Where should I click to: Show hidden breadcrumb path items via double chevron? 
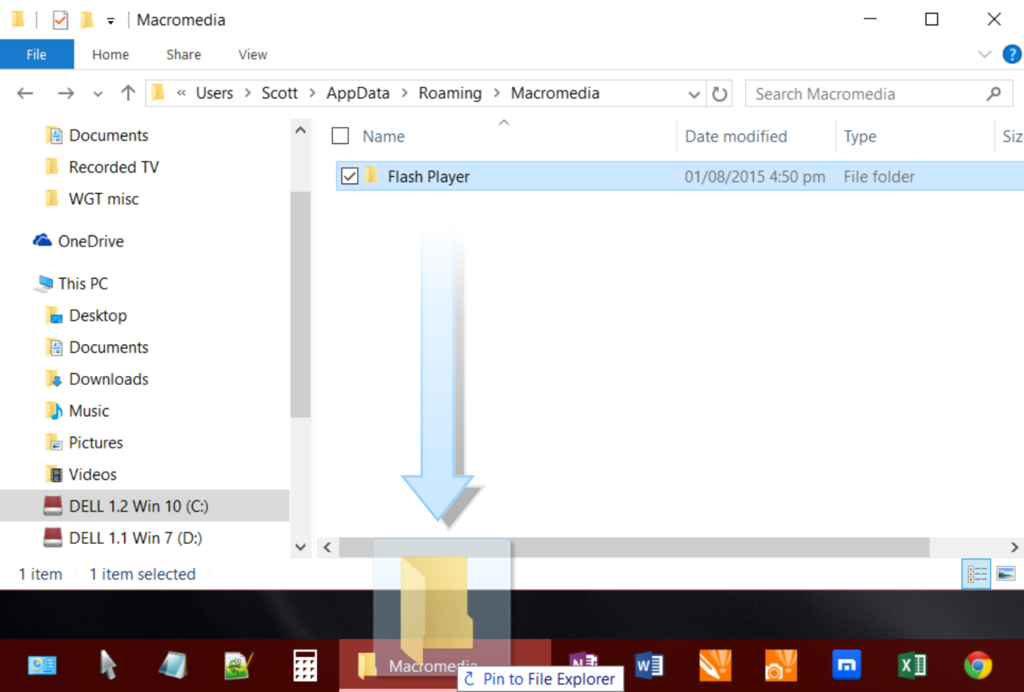tap(181, 93)
